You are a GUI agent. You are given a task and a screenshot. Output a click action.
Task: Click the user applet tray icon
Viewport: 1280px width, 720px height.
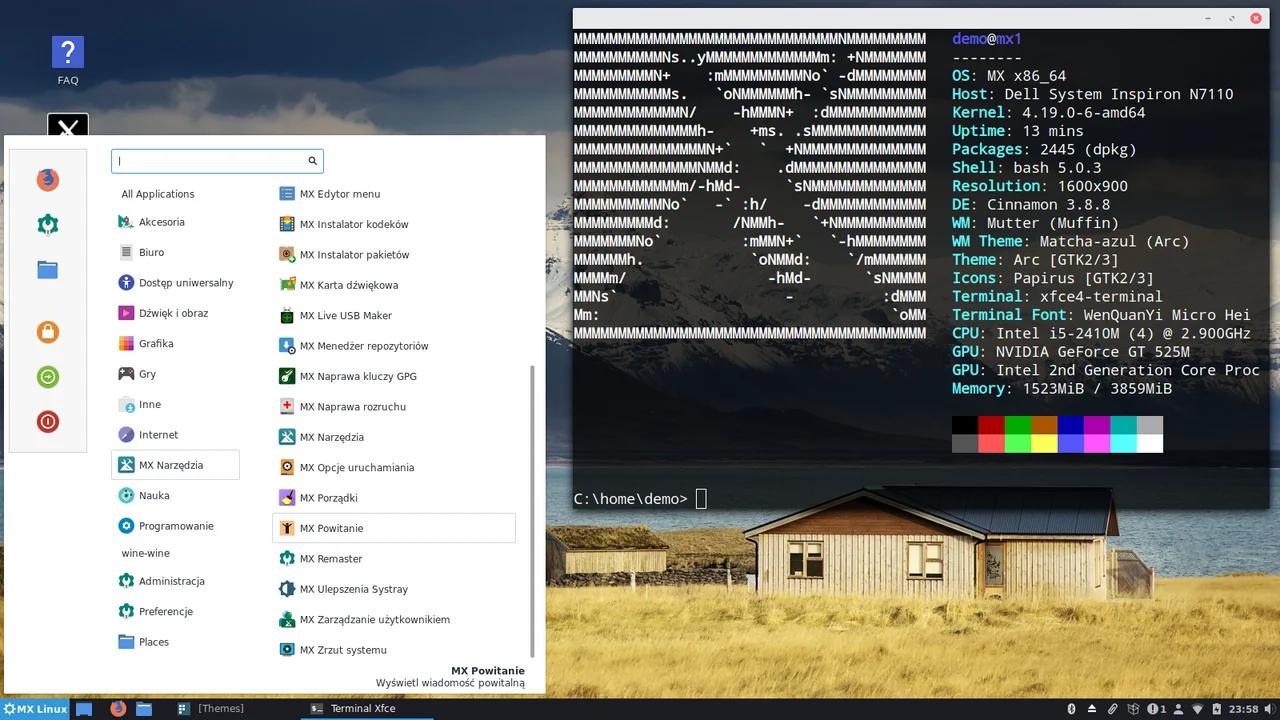pos(1178,709)
